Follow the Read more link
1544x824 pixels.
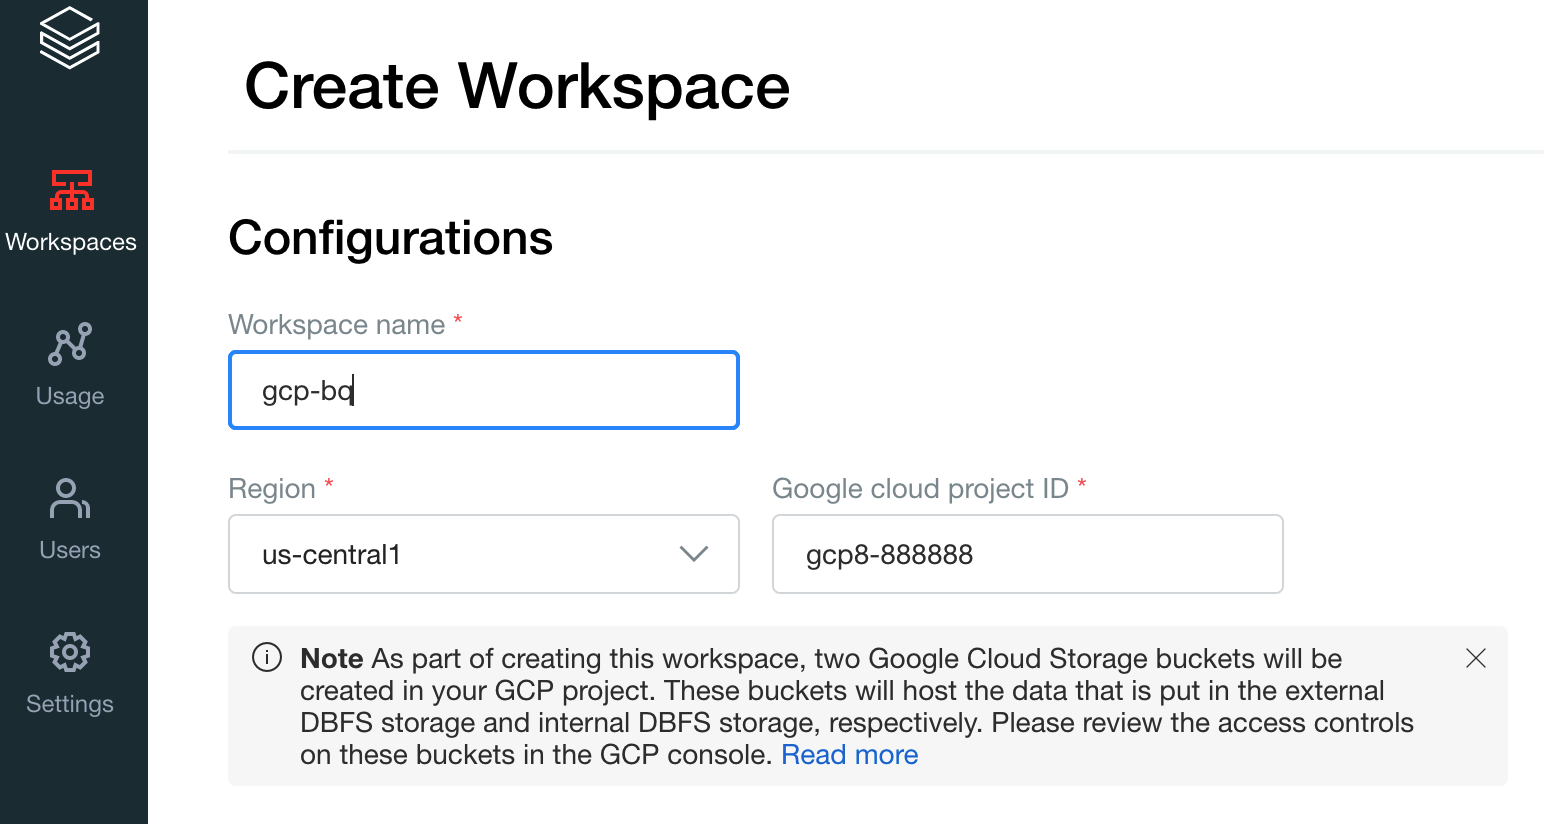(849, 755)
